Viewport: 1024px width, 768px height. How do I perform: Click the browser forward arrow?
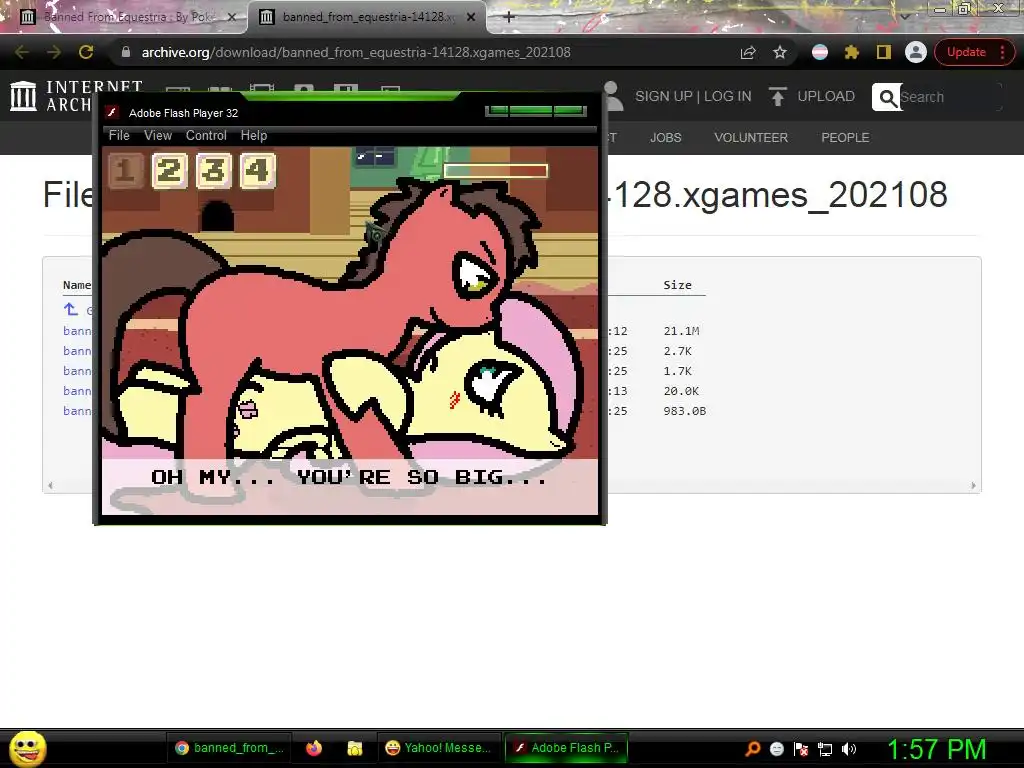[x=54, y=52]
